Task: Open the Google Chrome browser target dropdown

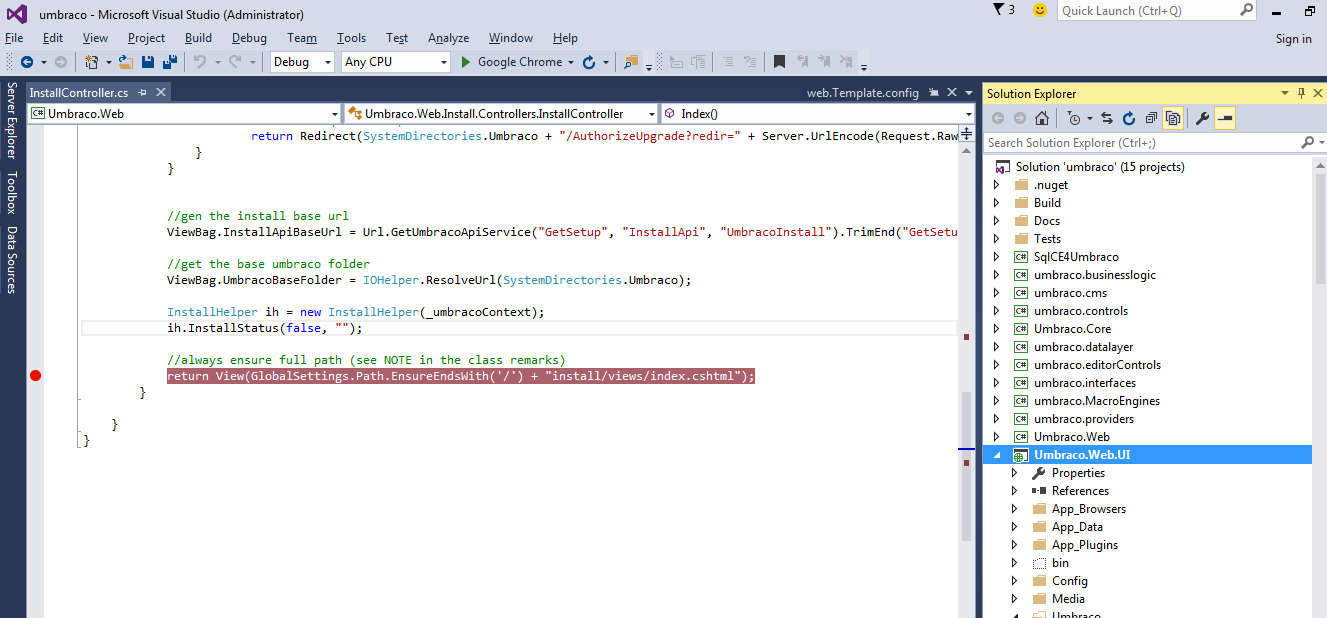Action: [x=571, y=62]
